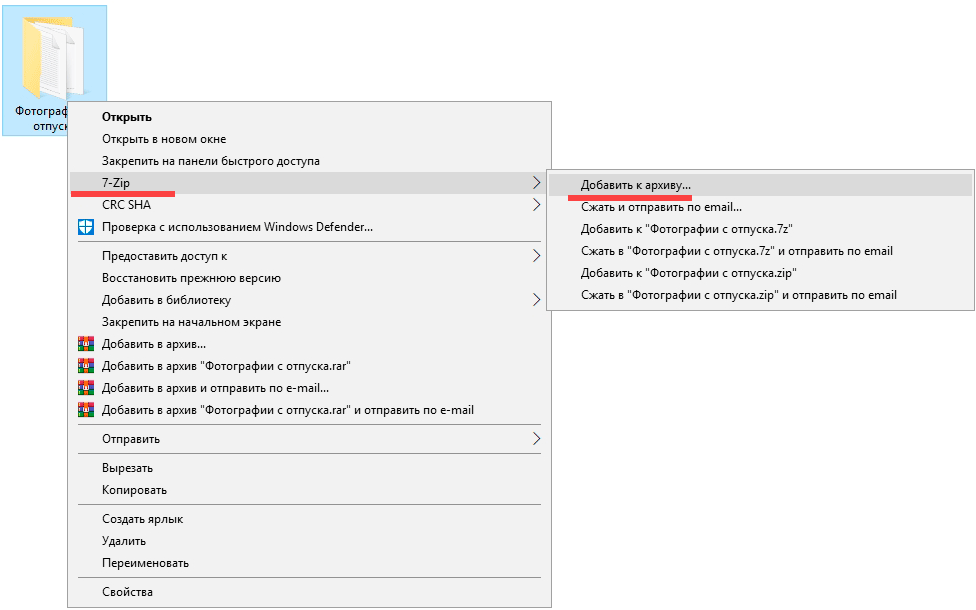
Task: Click the Windows Defender shield icon
Action: pyautogui.click(x=85, y=227)
